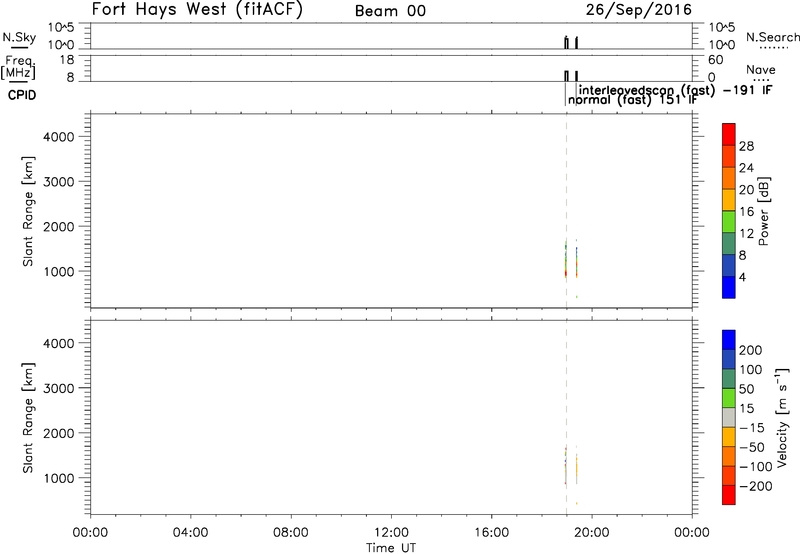Click the velocity data streak near 19:00 UT
Image resolution: width=800 pixels, height=554 pixels.
pyautogui.click(x=566, y=465)
